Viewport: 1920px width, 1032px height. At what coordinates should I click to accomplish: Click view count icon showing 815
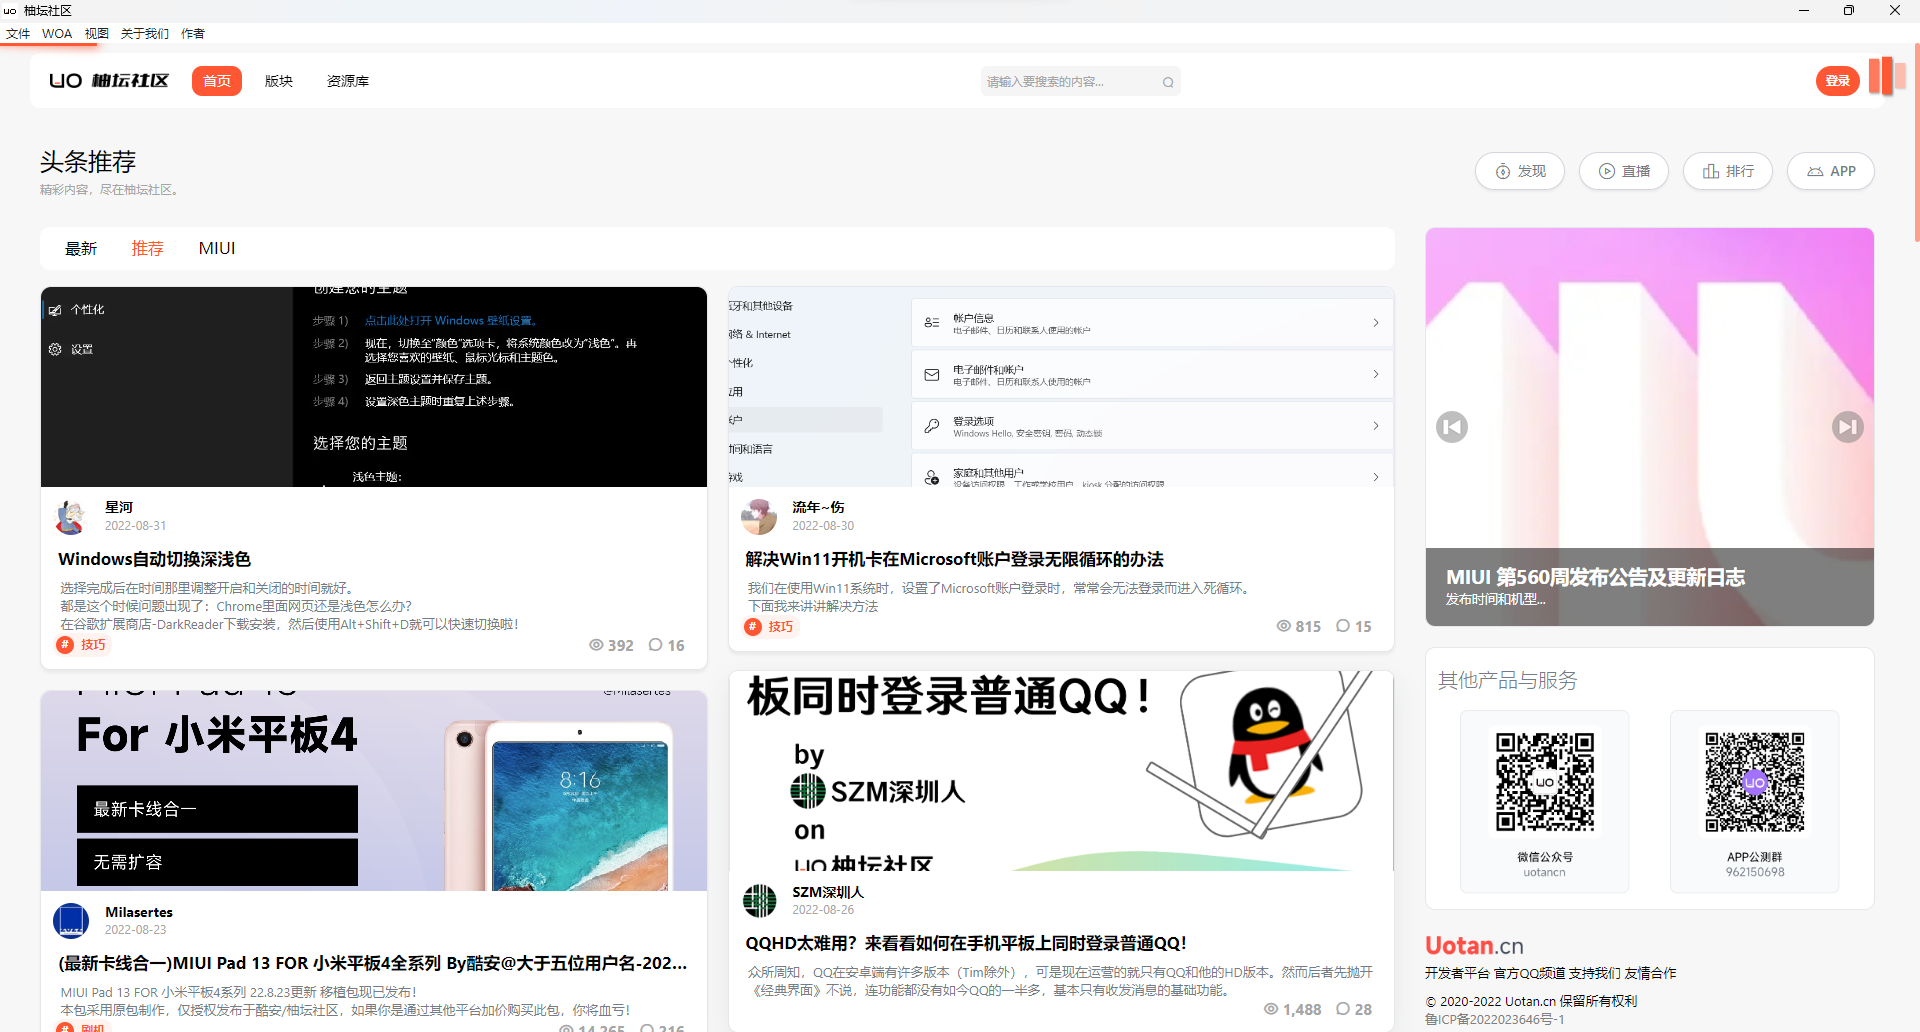(1284, 626)
